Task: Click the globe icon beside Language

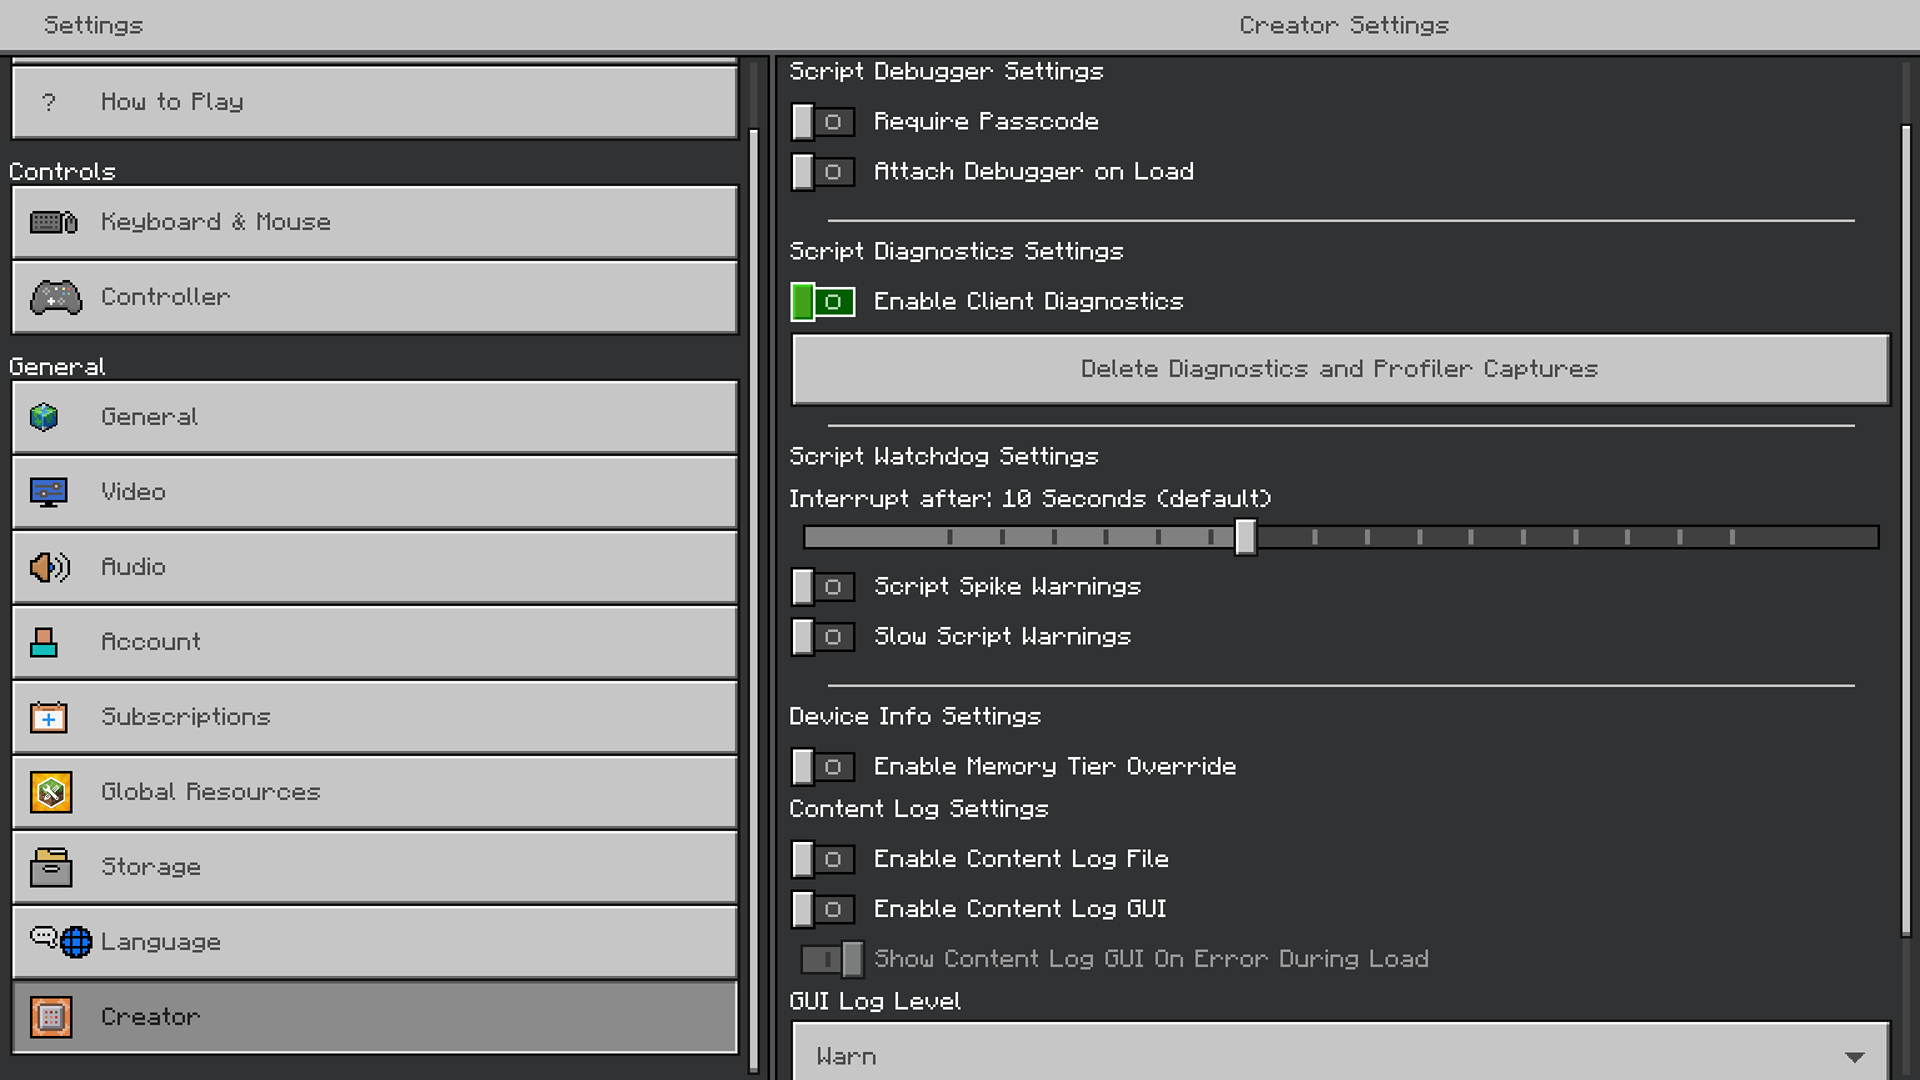Action: click(x=76, y=942)
